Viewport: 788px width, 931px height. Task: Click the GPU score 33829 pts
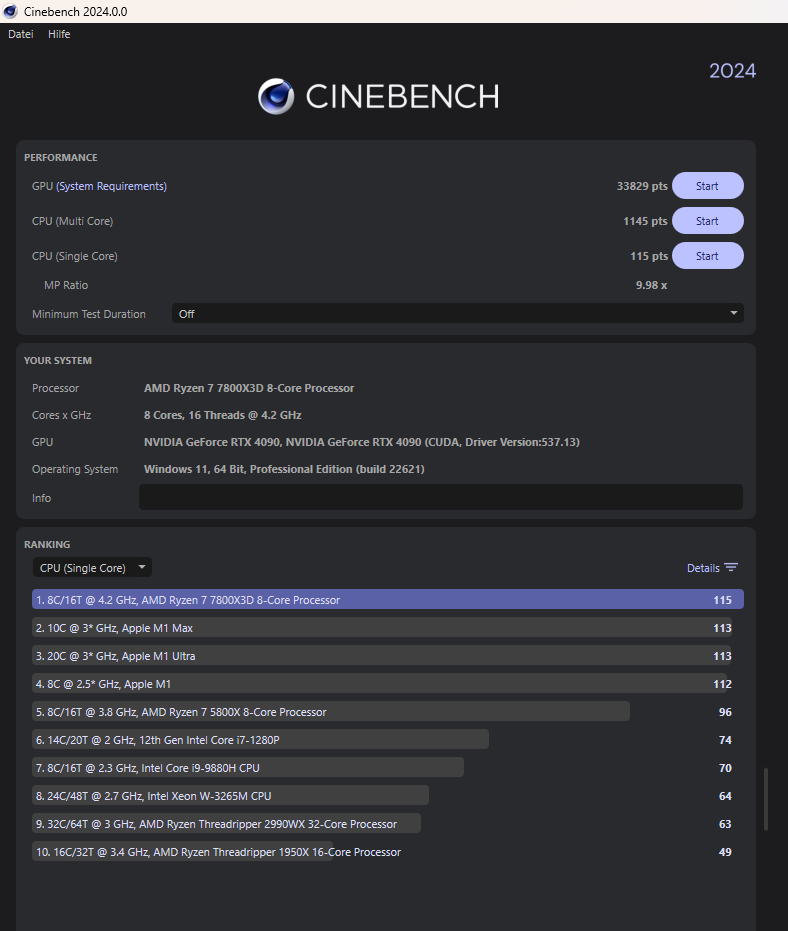642,186
